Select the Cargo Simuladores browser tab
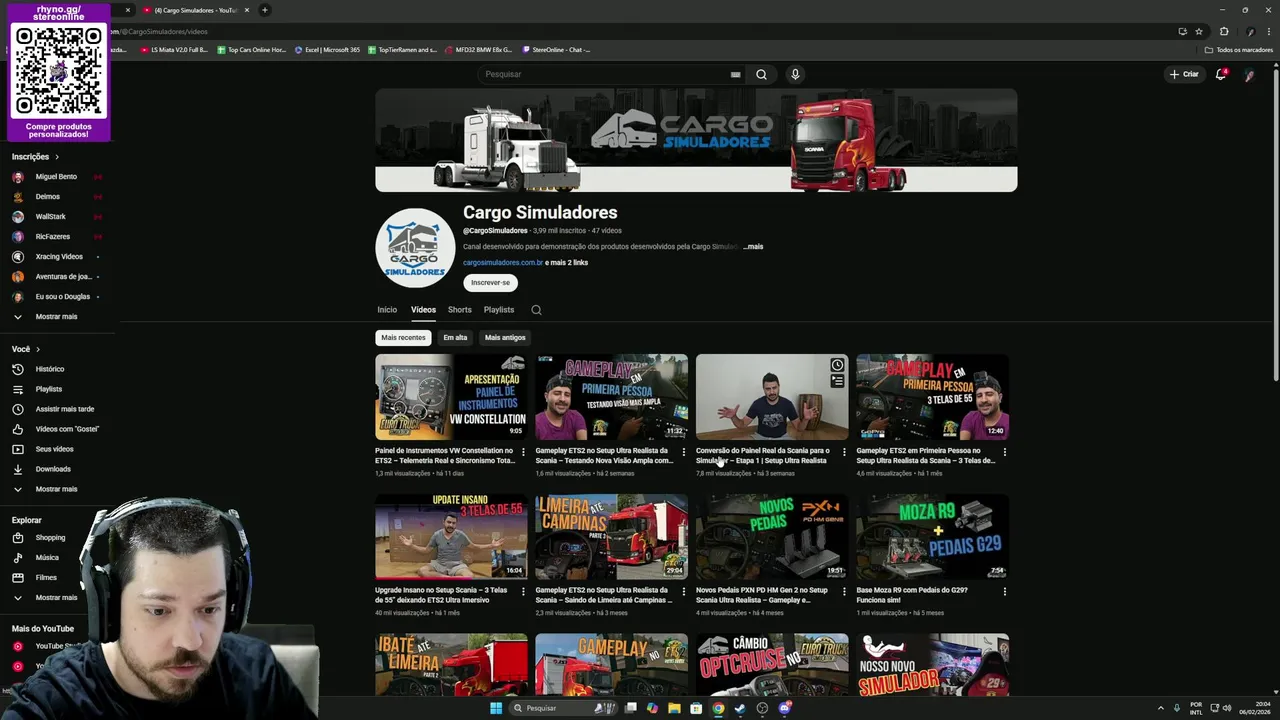 coord(195,10)
